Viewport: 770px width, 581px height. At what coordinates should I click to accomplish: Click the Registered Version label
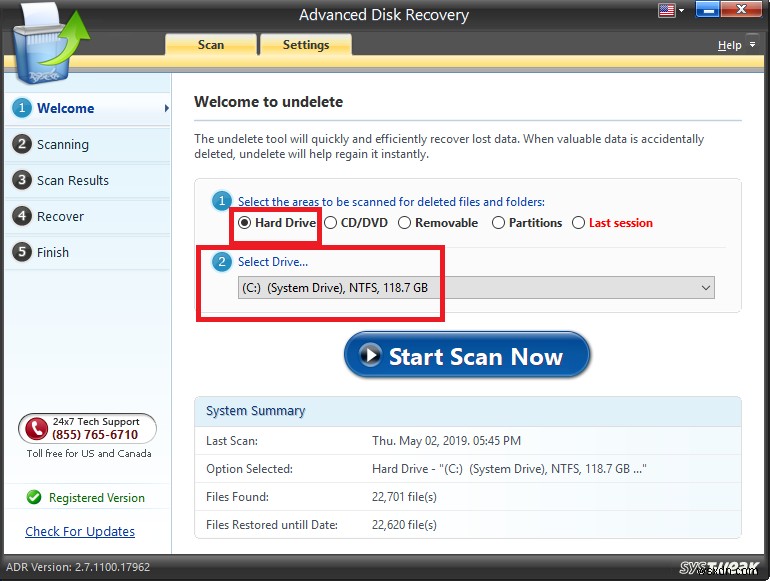coord(97,498)
